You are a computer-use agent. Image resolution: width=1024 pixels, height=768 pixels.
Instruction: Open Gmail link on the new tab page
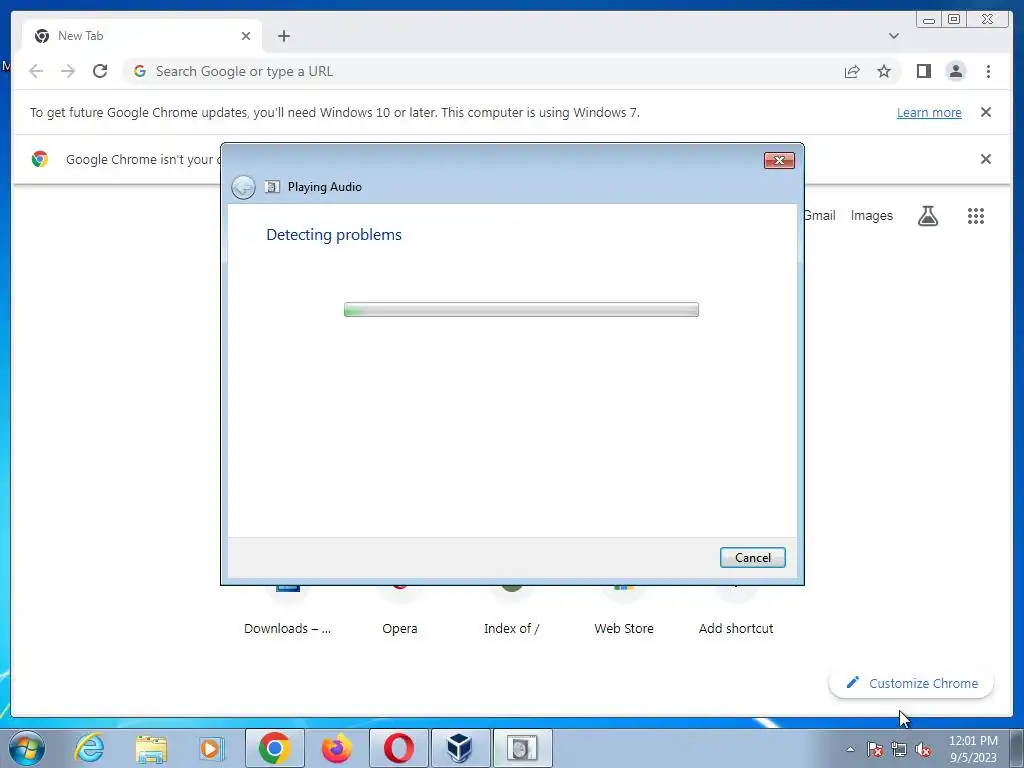click(820, 216)
